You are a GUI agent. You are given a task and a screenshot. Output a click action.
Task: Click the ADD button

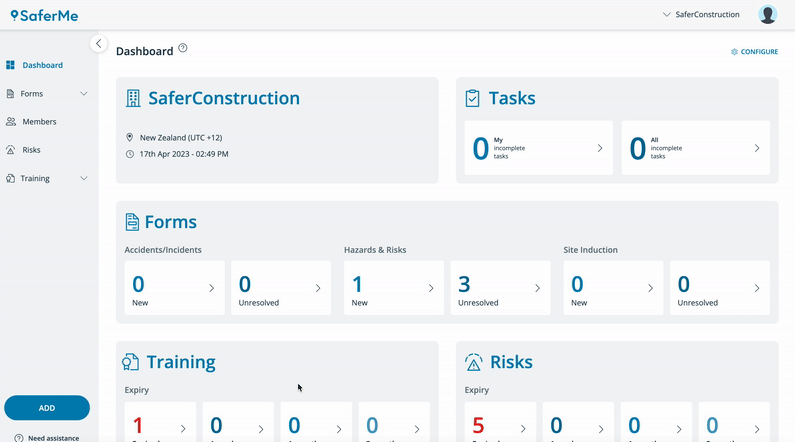47,408
